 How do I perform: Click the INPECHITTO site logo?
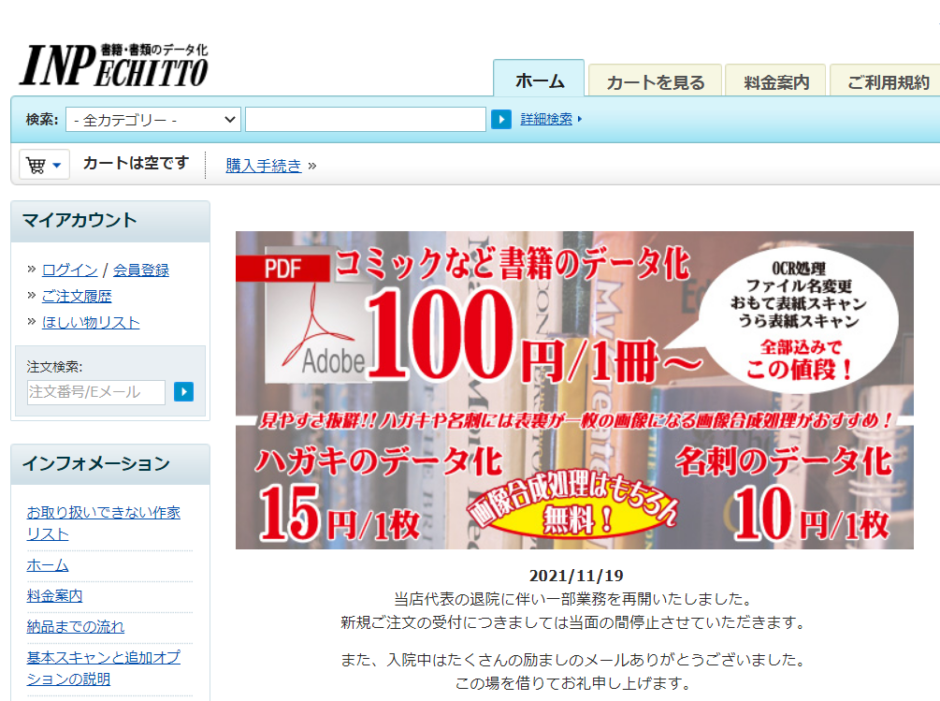[x=114, y=65]
